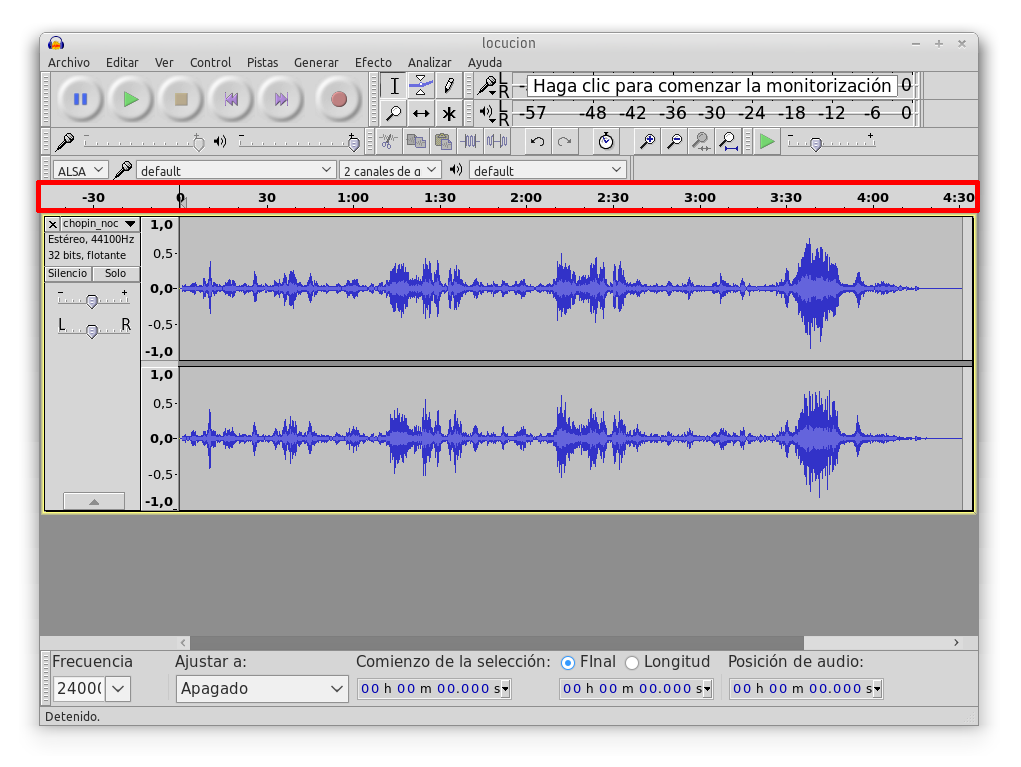This screenshot has width=1021, height=767.
Task: Click the Paste clipboard icon
Action: [443, 141]
